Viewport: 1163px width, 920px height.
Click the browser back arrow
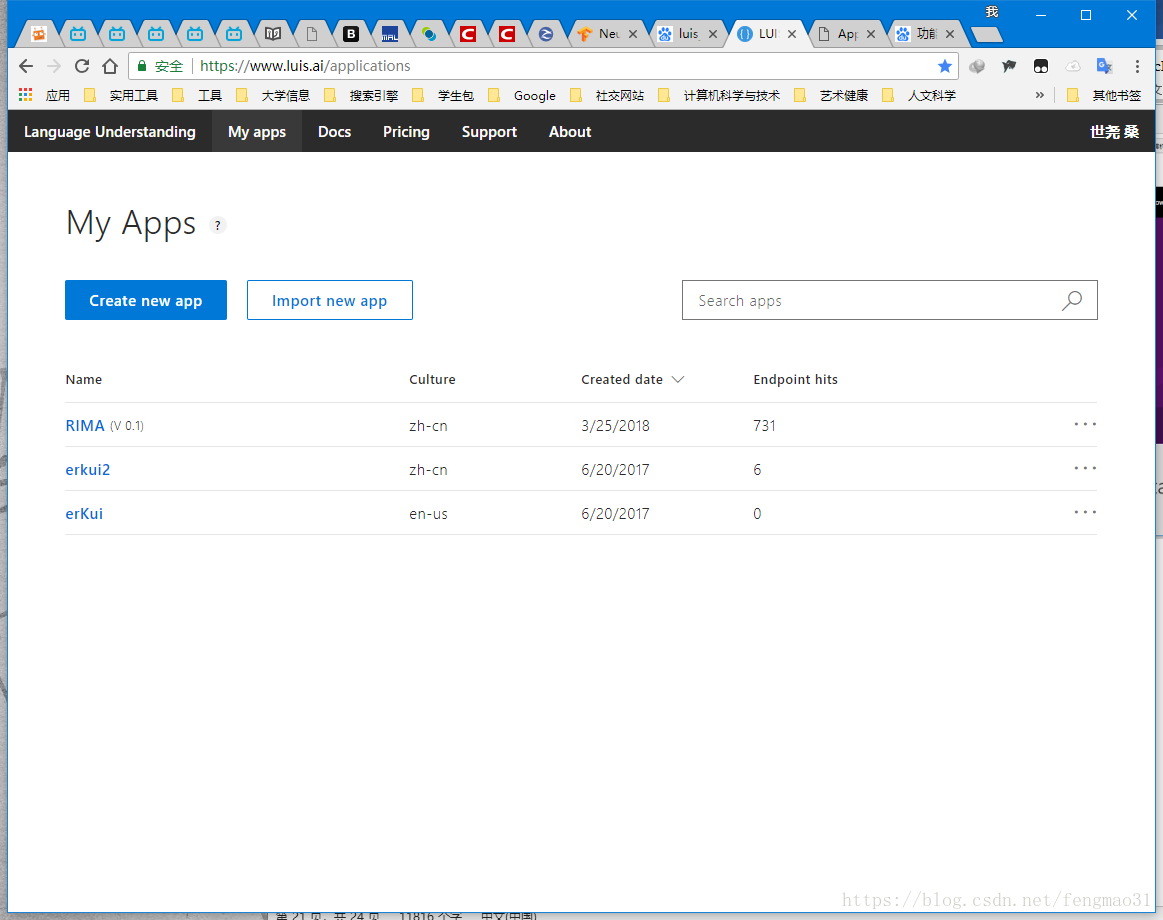point(26,66)
